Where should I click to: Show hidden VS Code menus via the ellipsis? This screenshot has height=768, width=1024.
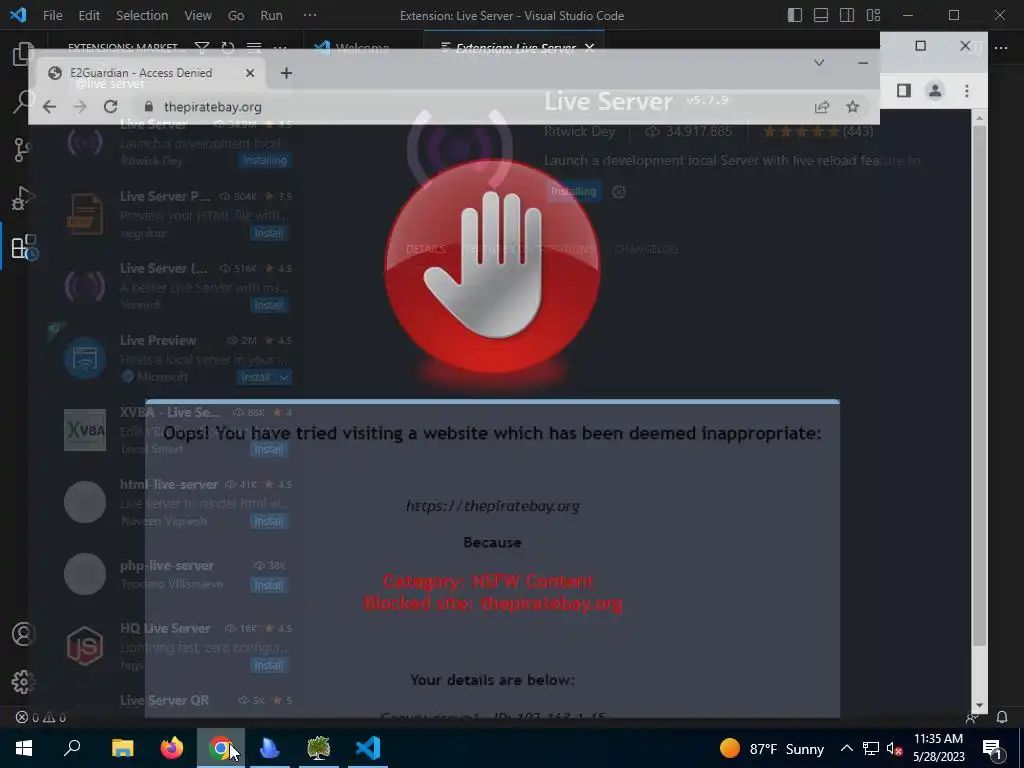tap(310, 15)
